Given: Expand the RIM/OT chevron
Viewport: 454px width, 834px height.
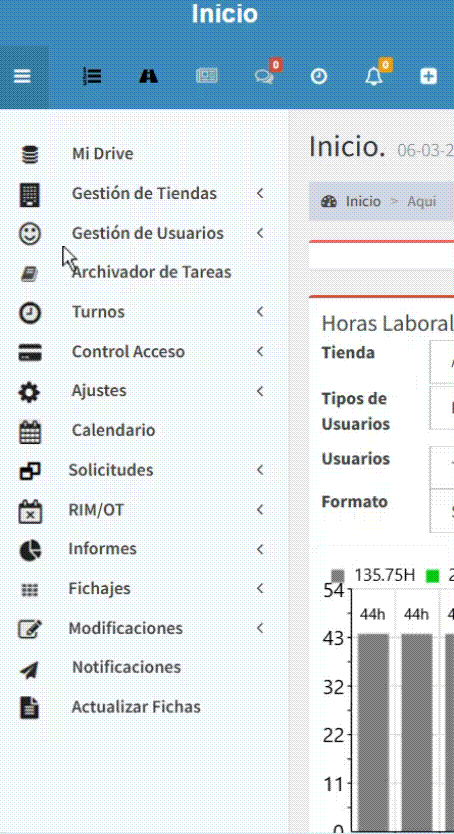Looking at the screenshot, I should pos(260,510).
